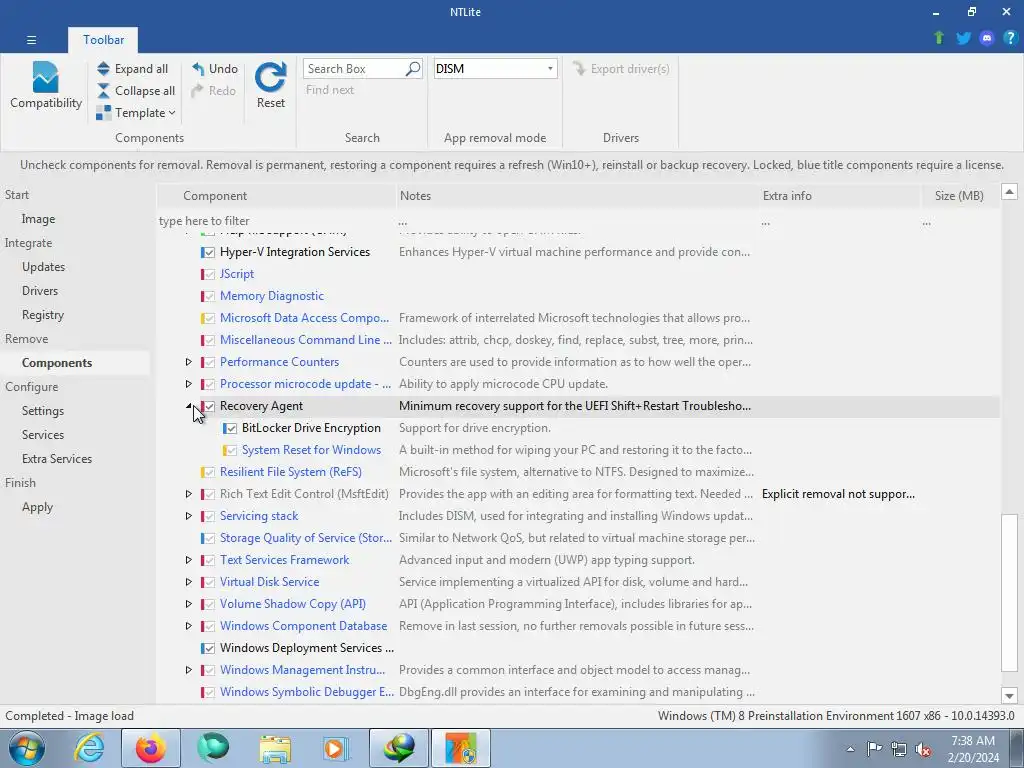Open the Compatibility options icon
The image size is (1024, 768).
pos(45,77)
